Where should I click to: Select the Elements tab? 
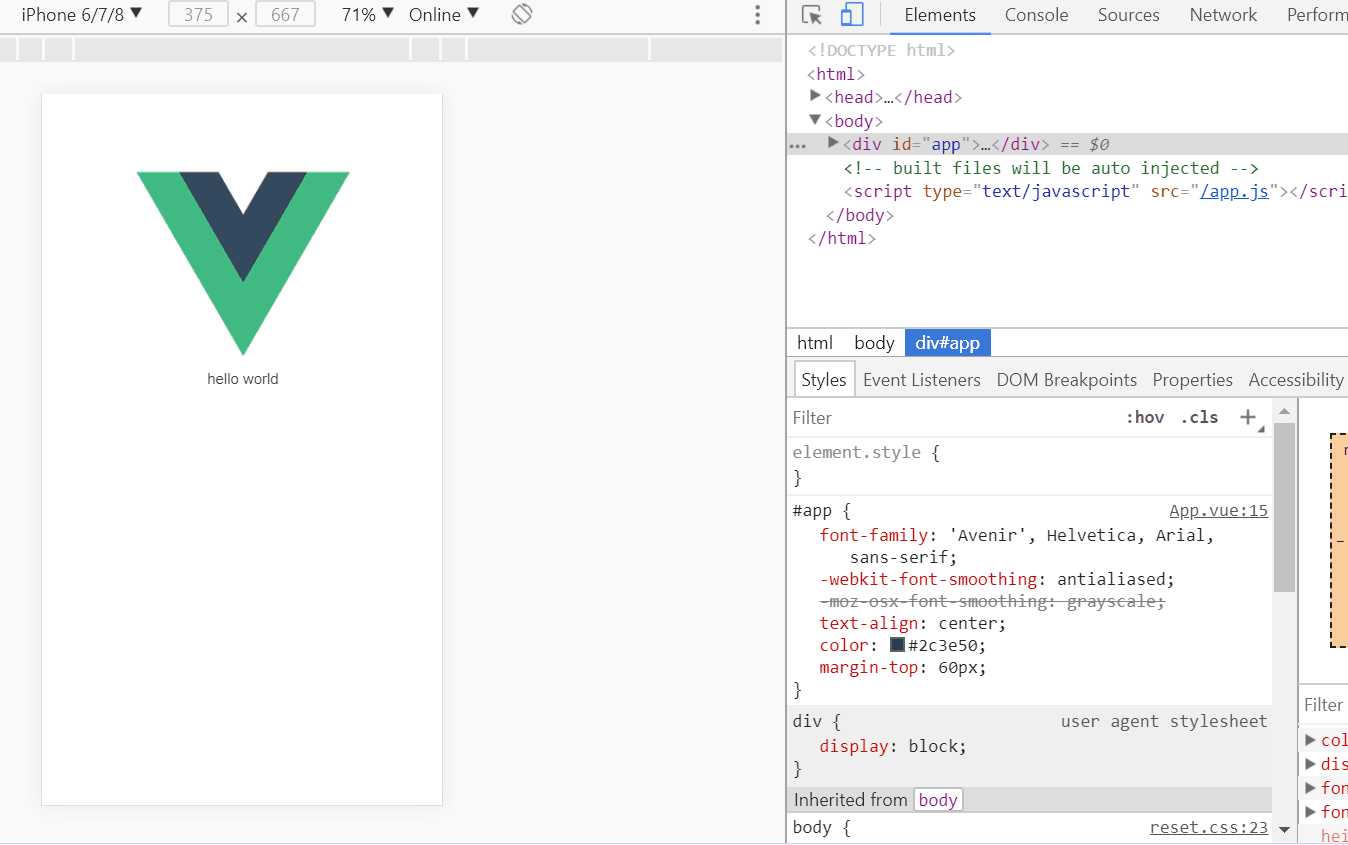[x=940, y=15]
